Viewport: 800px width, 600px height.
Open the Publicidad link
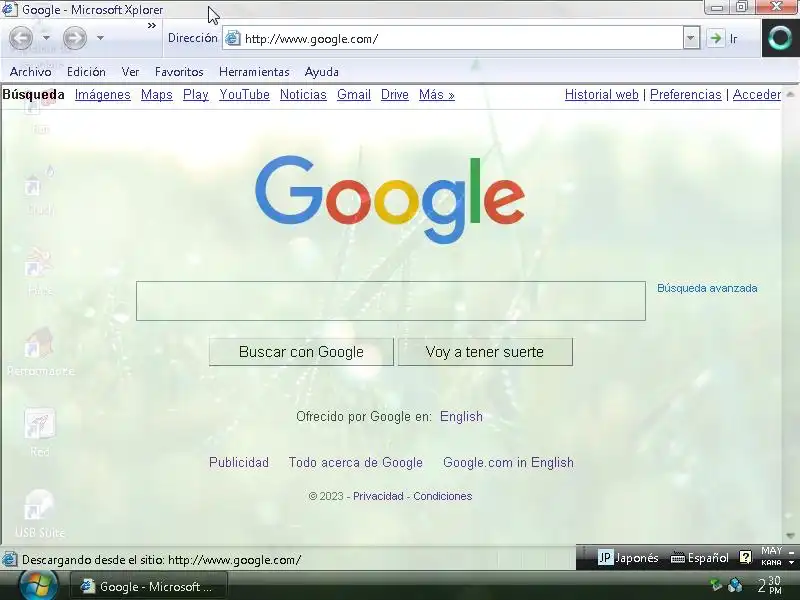coord(239,462)
